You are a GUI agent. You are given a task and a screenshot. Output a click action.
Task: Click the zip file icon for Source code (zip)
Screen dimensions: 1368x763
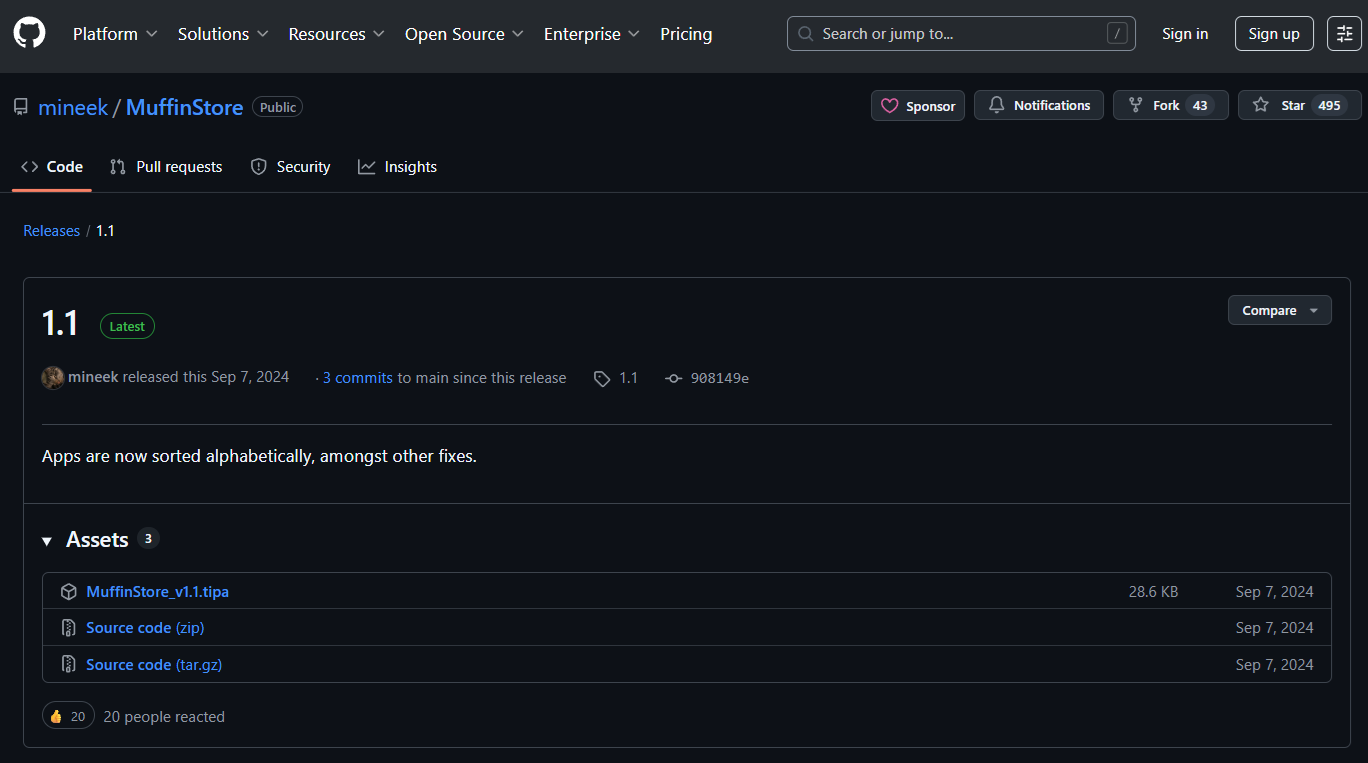tap(69, 628)
